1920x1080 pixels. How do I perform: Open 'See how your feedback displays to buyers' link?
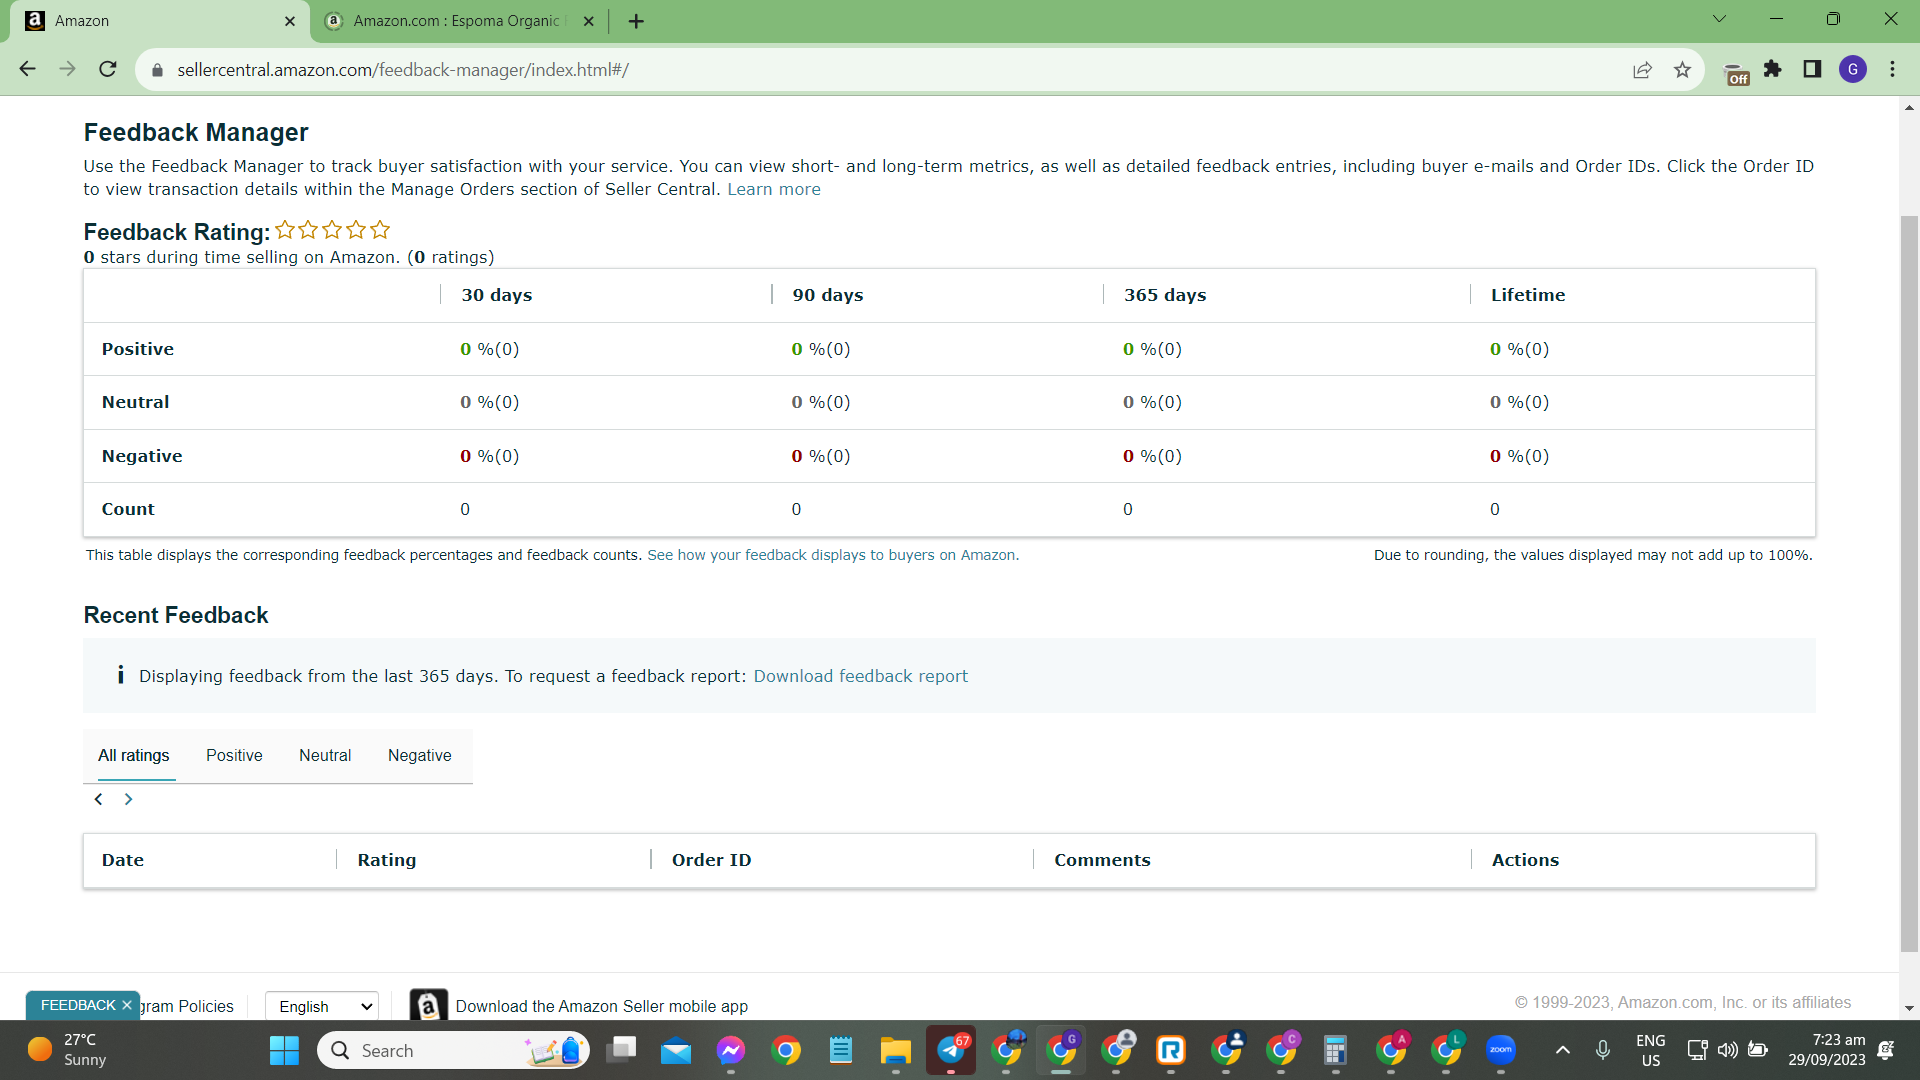pos(833,555)
